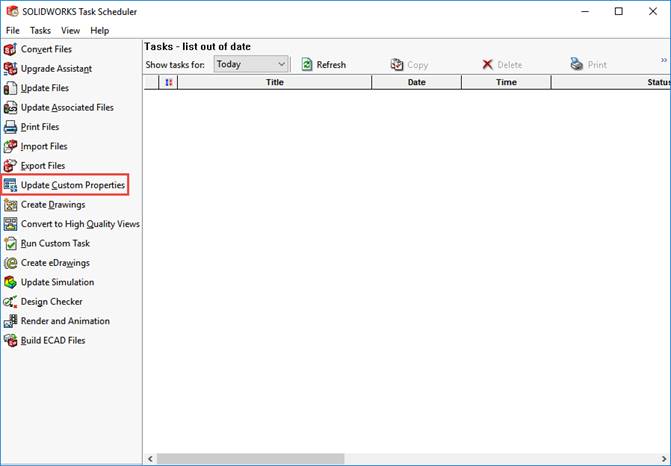Sort by the Date column header
Viewport: 671px width, 466px height.
click(416, 82)
